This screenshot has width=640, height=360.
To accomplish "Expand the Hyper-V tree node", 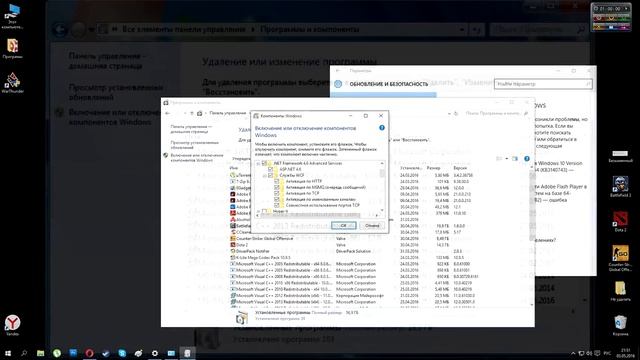I will (258, 211).
